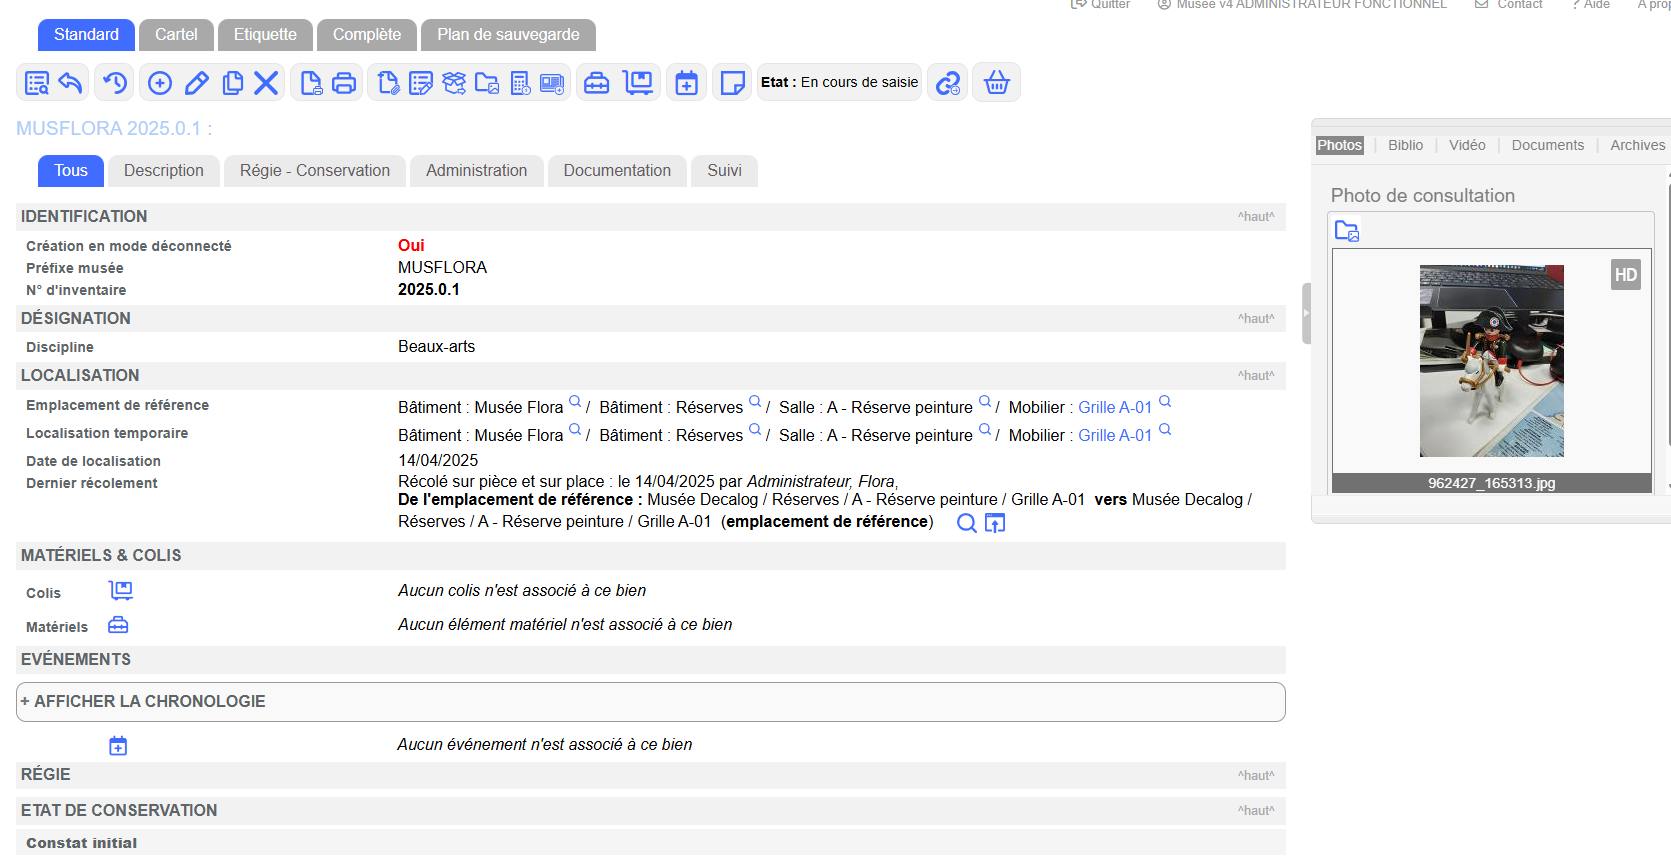1671x859 pixels.
Task: Open the Grille A-01 link in Emplacement de référence
Action: point(1114,408)
